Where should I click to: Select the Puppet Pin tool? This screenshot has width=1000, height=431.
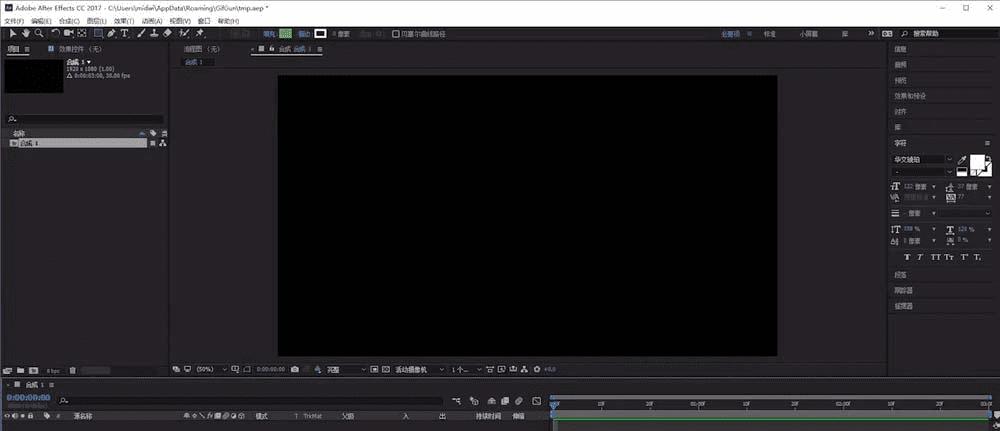pos(199,33)
